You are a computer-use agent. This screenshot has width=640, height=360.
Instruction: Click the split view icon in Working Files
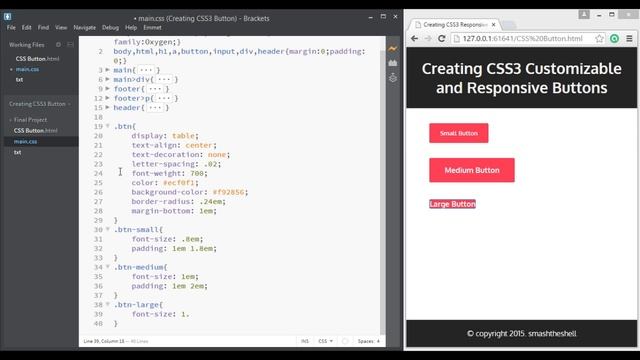coord(70,44)
